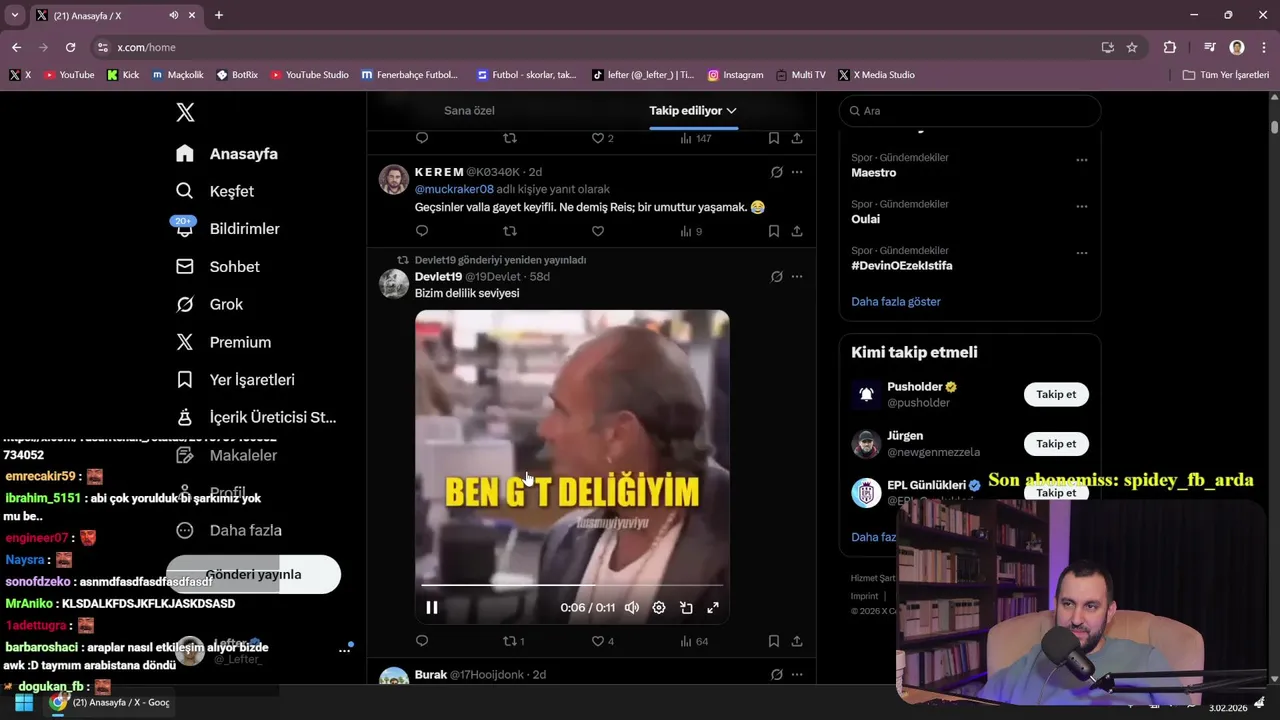Open Bildirimler notifications
The width and height of the screenshot is (1280, 720).
[227, 229]
